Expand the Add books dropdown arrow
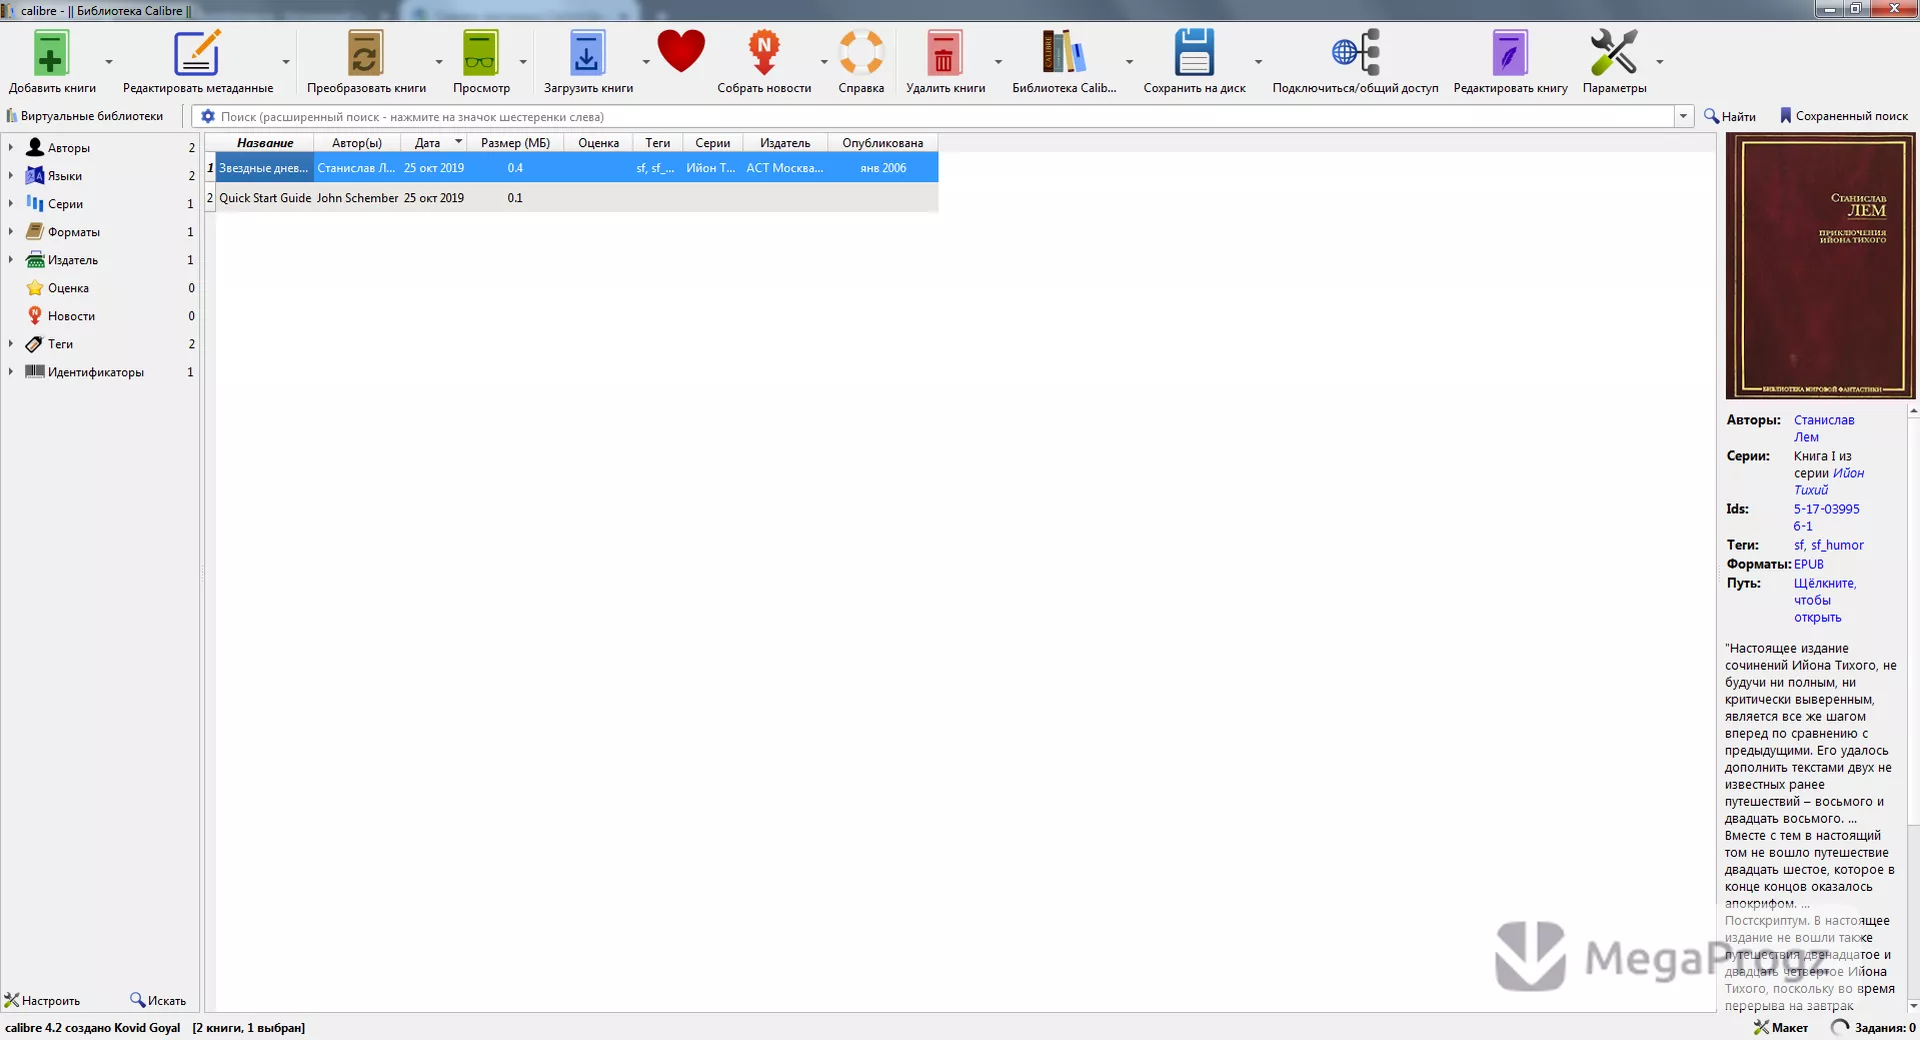Viewport: 1920px width, 1040px height. [109, 62]
